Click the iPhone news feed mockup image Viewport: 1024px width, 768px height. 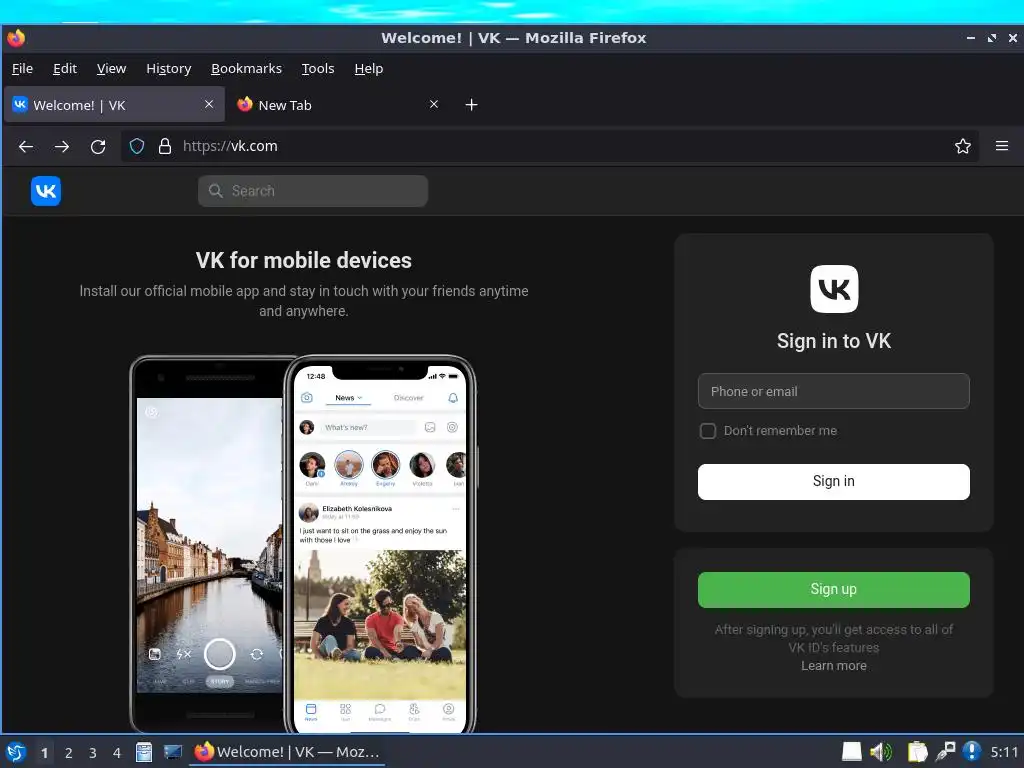coord(380,545)
